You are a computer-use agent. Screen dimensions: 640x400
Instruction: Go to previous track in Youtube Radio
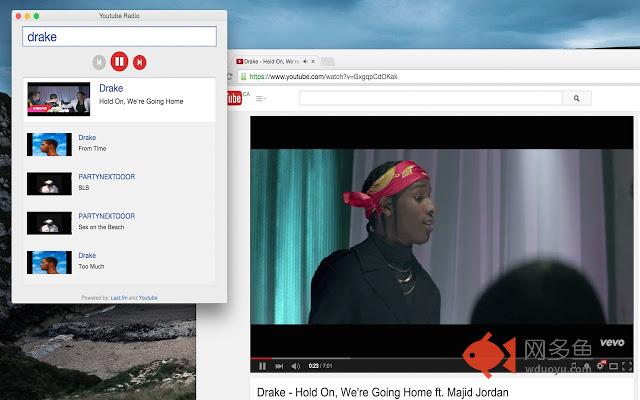point(99,62)
